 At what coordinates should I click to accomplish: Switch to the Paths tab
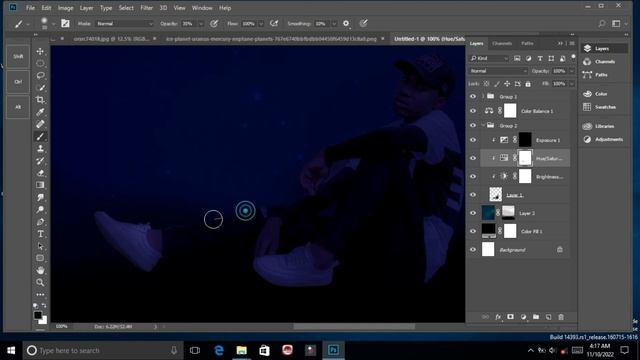[x=527, y=43]
